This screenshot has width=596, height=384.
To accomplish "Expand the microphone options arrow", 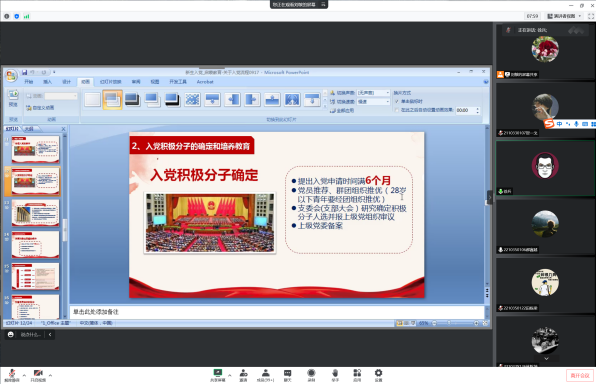I will pyautogui.click(x=24, y=375).
